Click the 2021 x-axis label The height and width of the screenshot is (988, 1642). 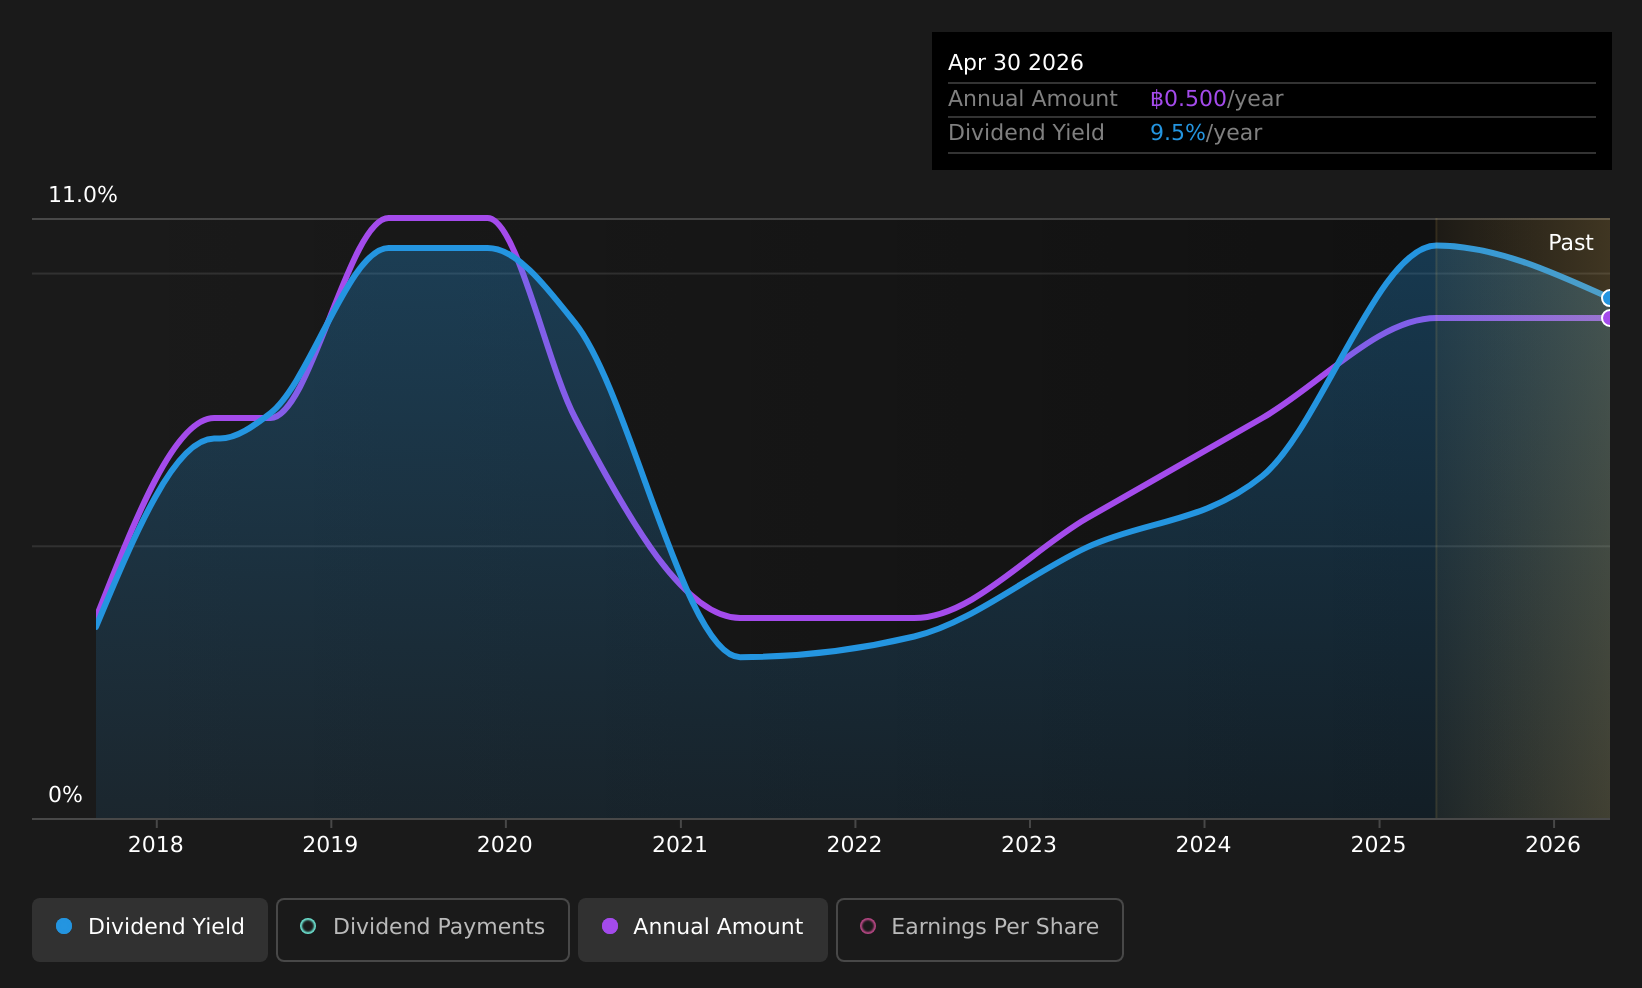680,845
